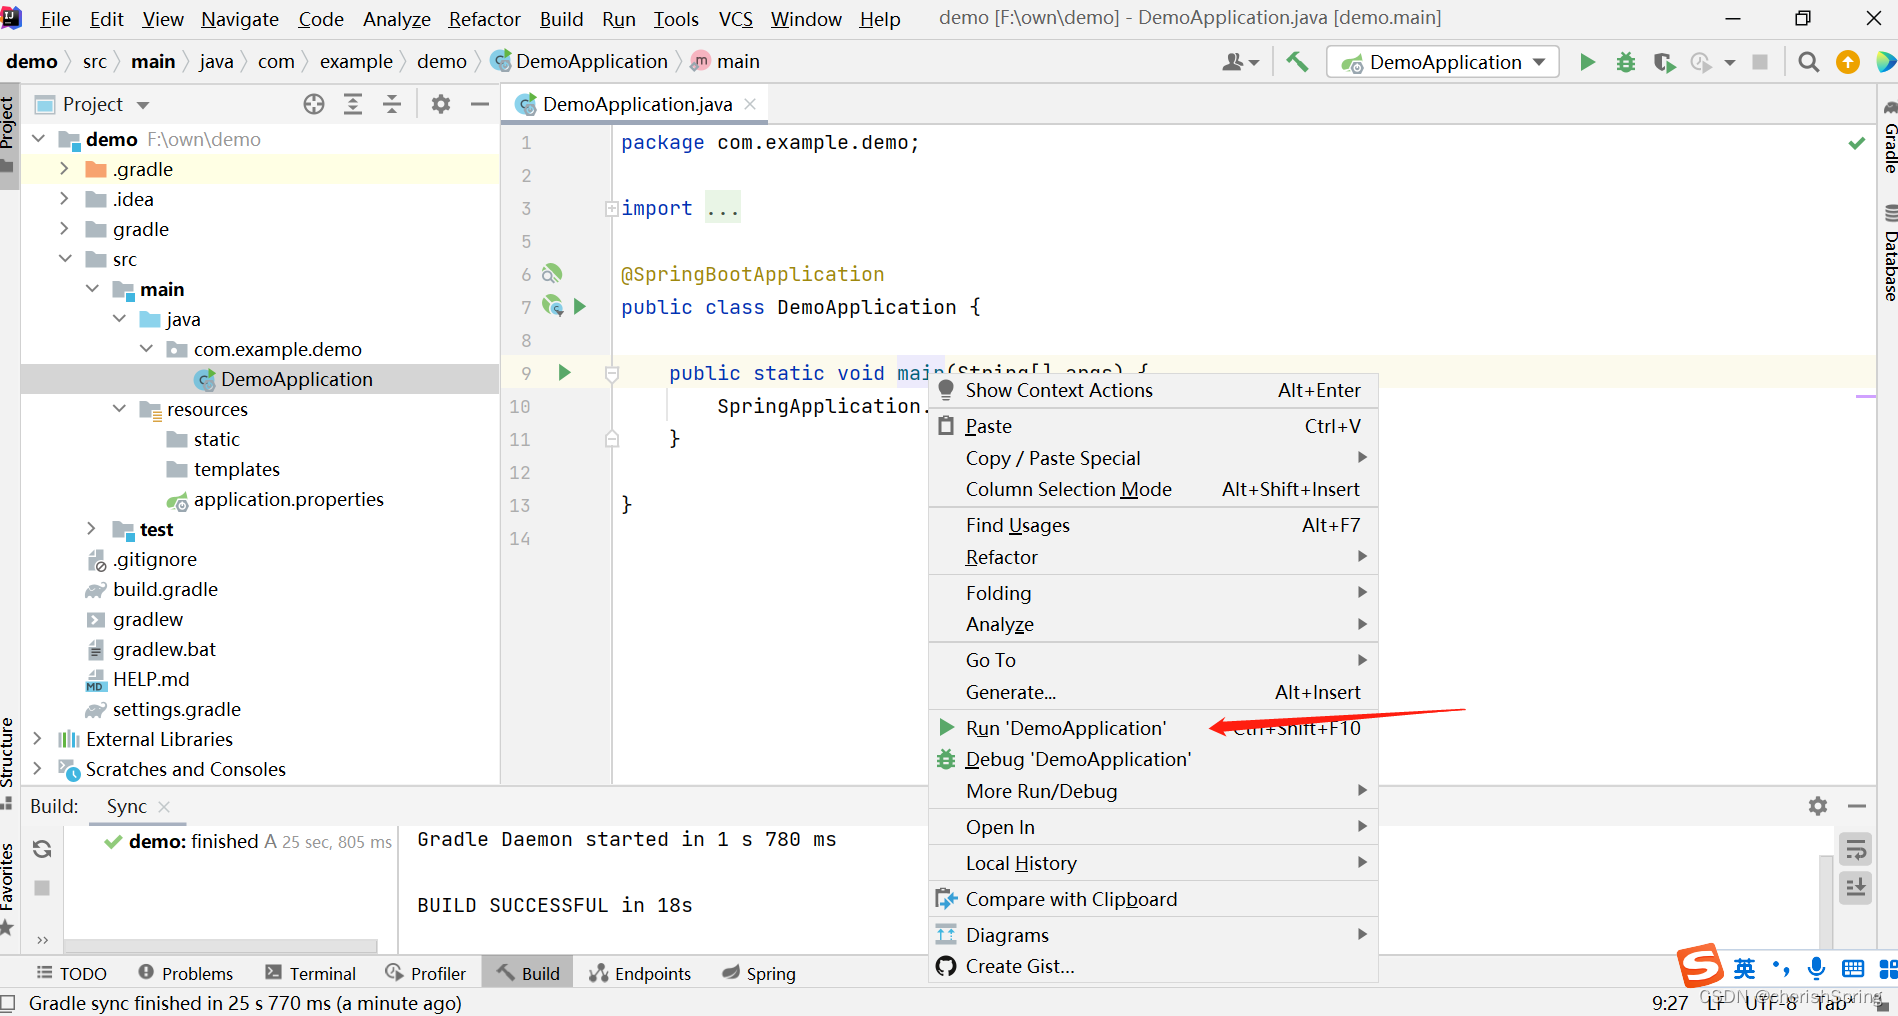1898x1016 pixels.
Task: Hide the Build tool window
Action: [x=1857, y=806]
